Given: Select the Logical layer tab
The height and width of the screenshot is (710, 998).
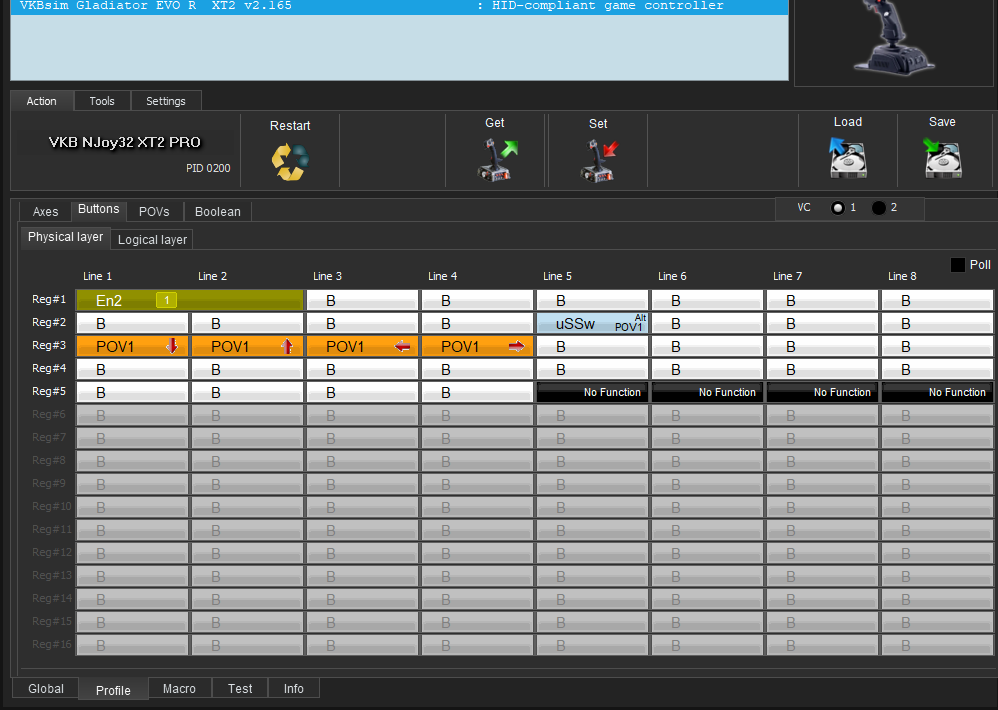Looking at the screenshot, I should point(152,240).
